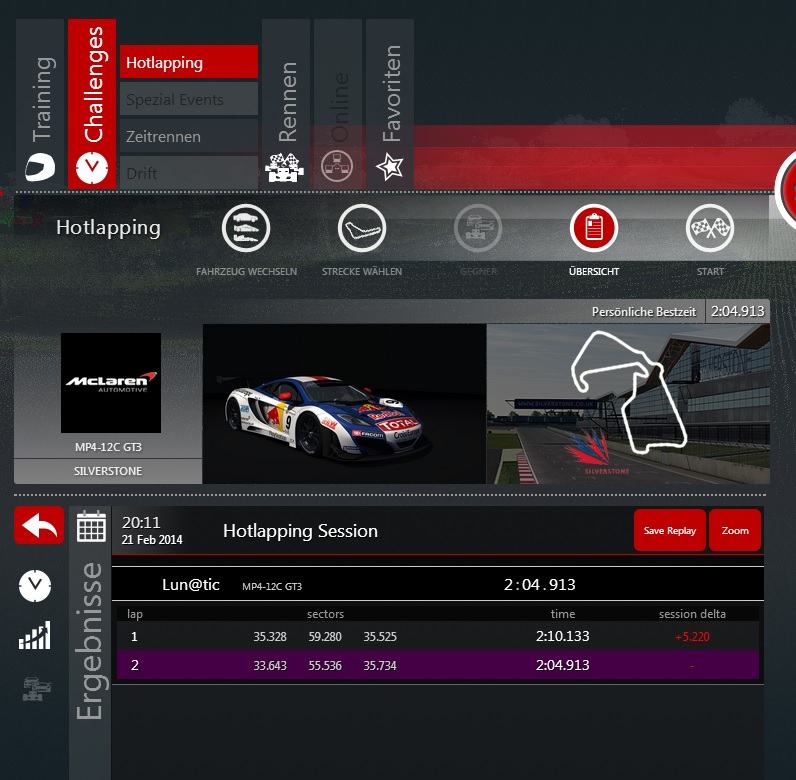Click the Strecke Wählen track icon
Viewport: 796px width, 780px height.
(x=362, y=228)
